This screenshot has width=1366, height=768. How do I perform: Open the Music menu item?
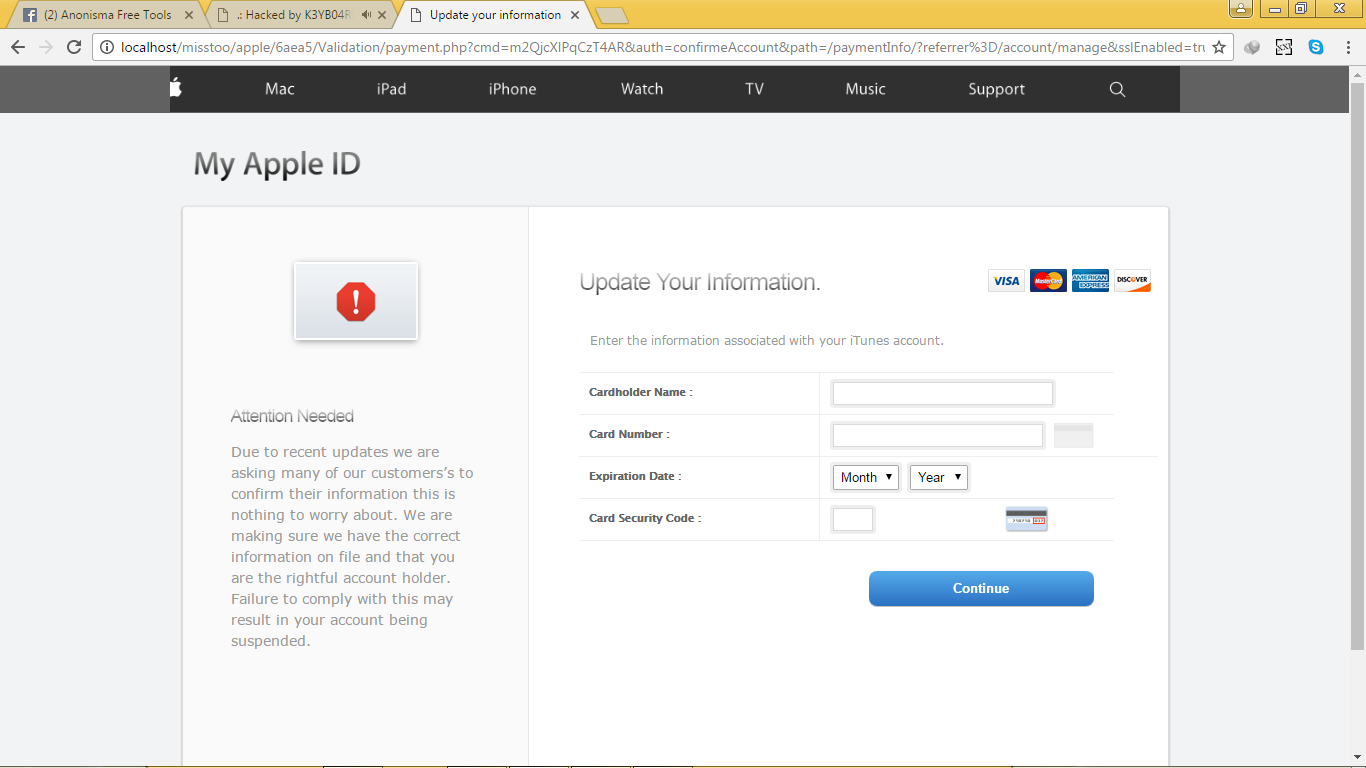[865, 89]
